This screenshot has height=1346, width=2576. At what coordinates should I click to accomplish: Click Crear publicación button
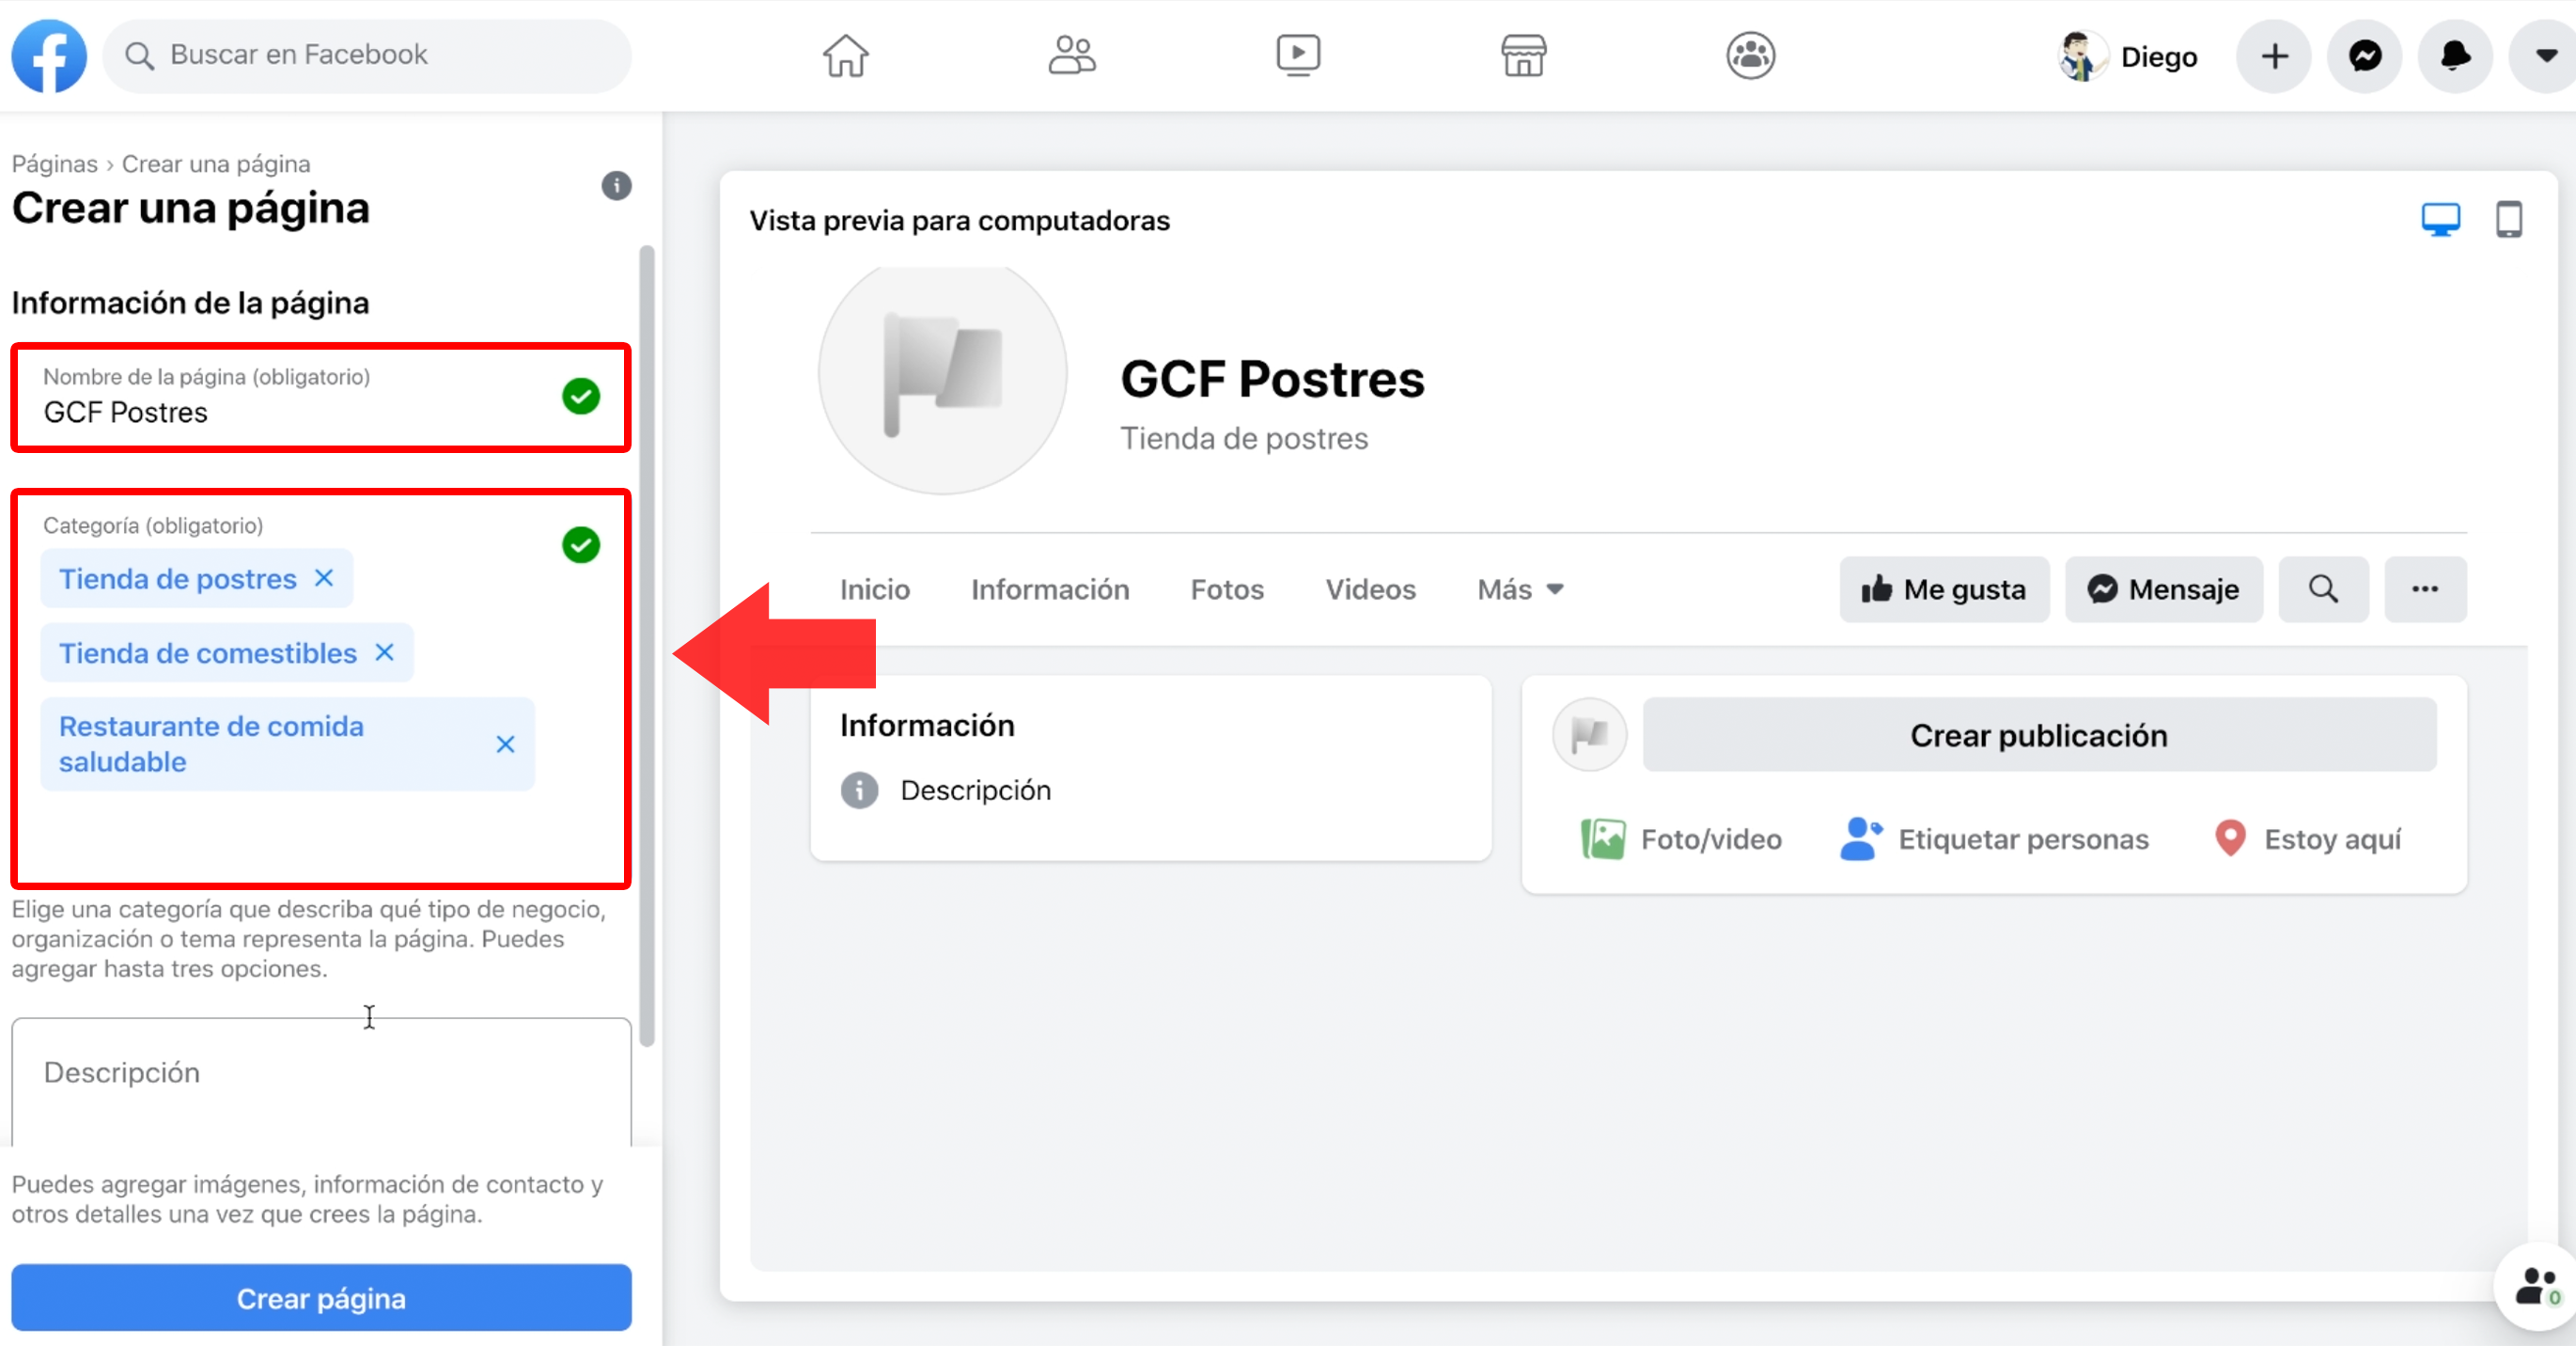2039,735
